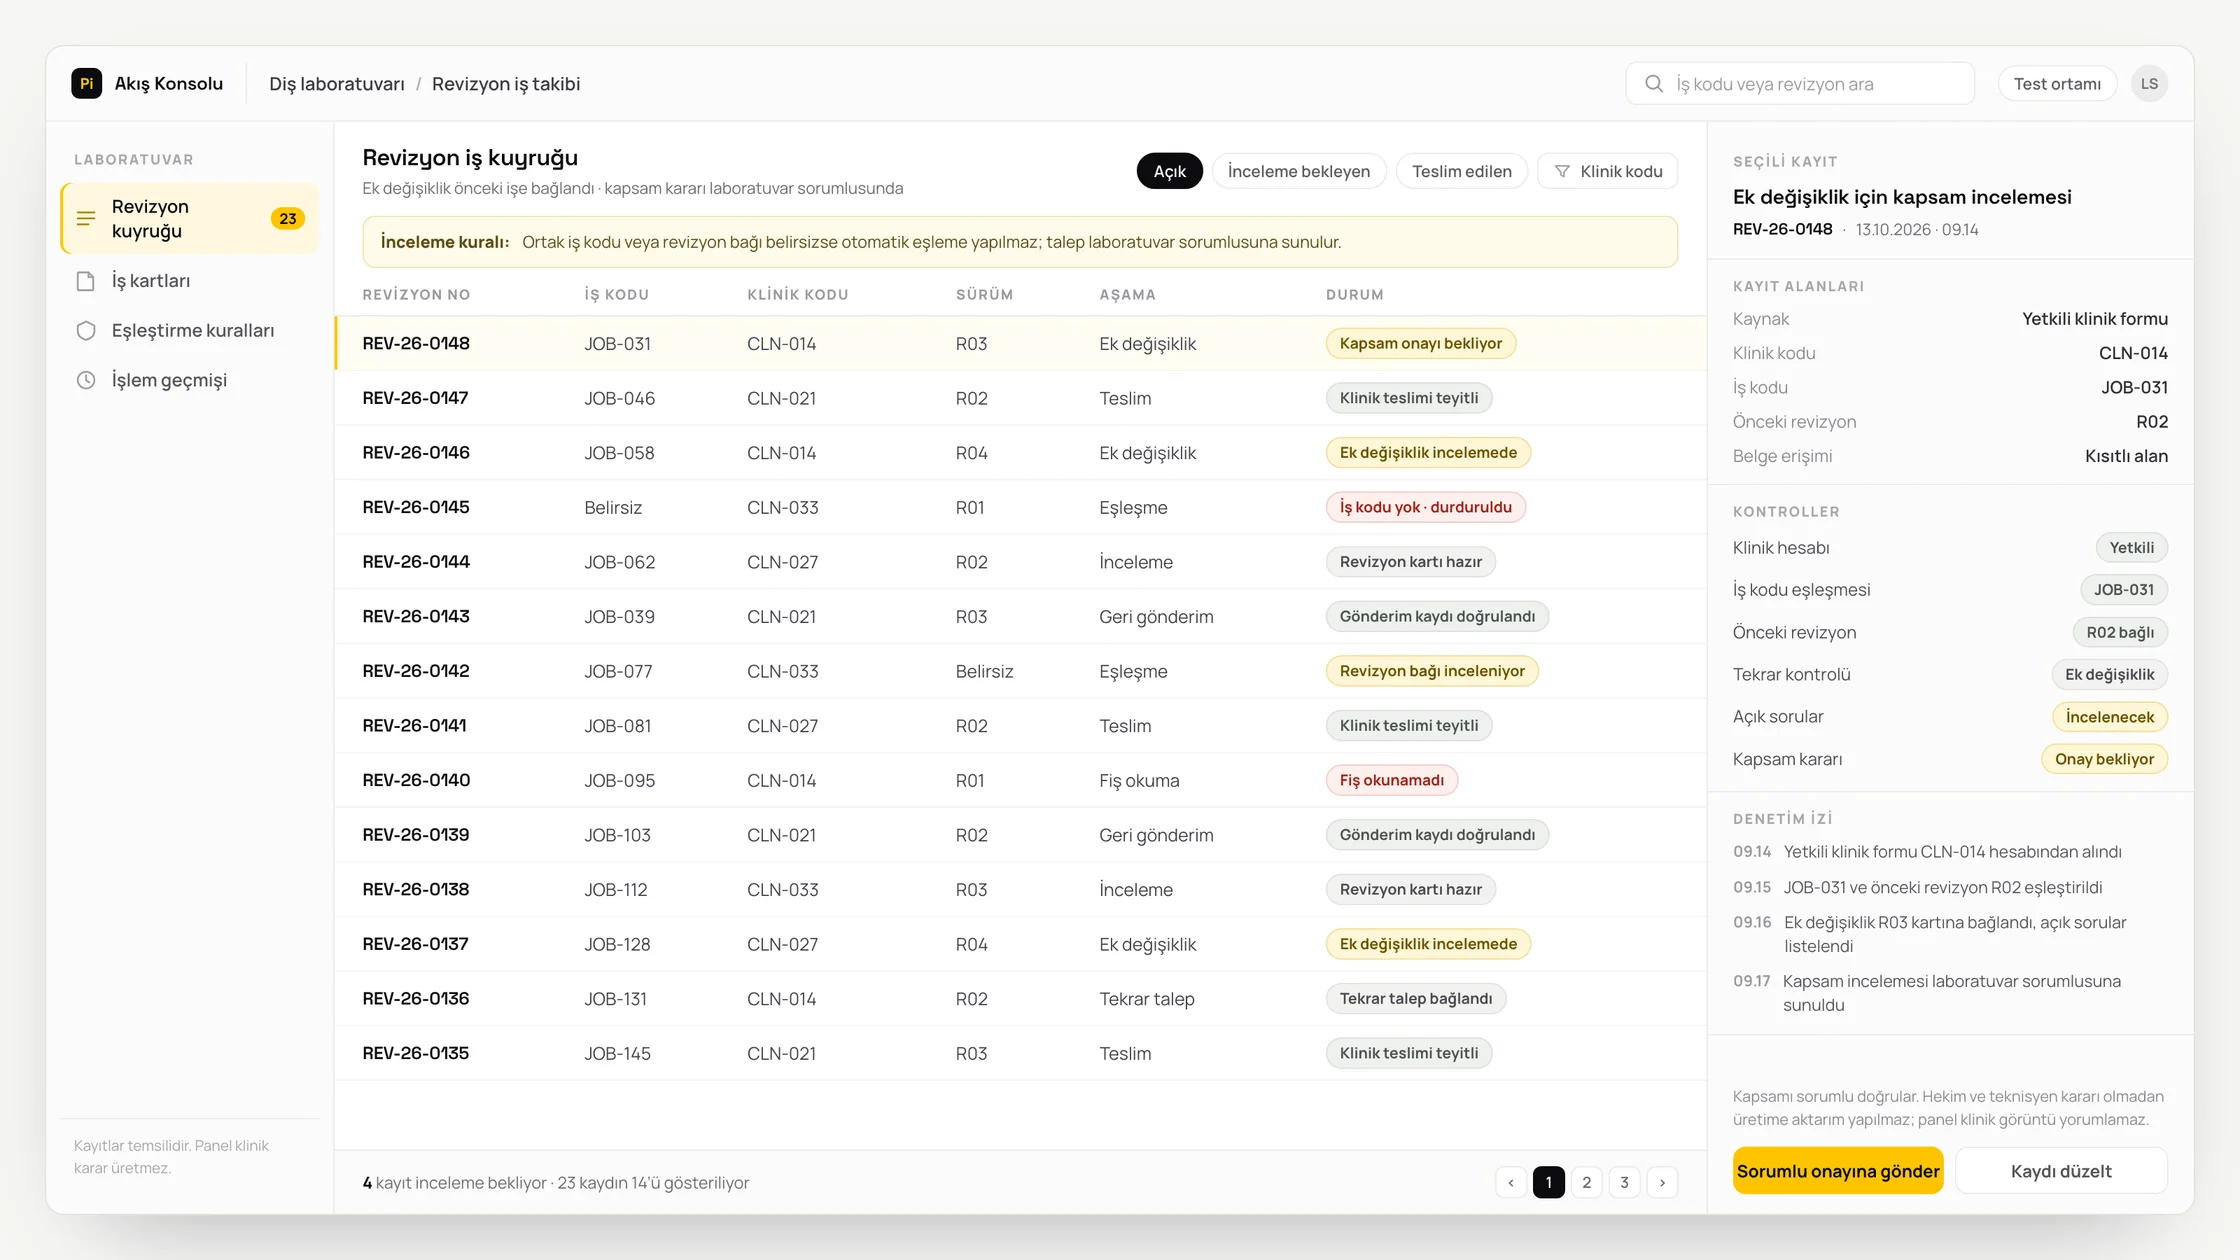Click Revizyon bağı inceleniyor status

point(1432,671)
